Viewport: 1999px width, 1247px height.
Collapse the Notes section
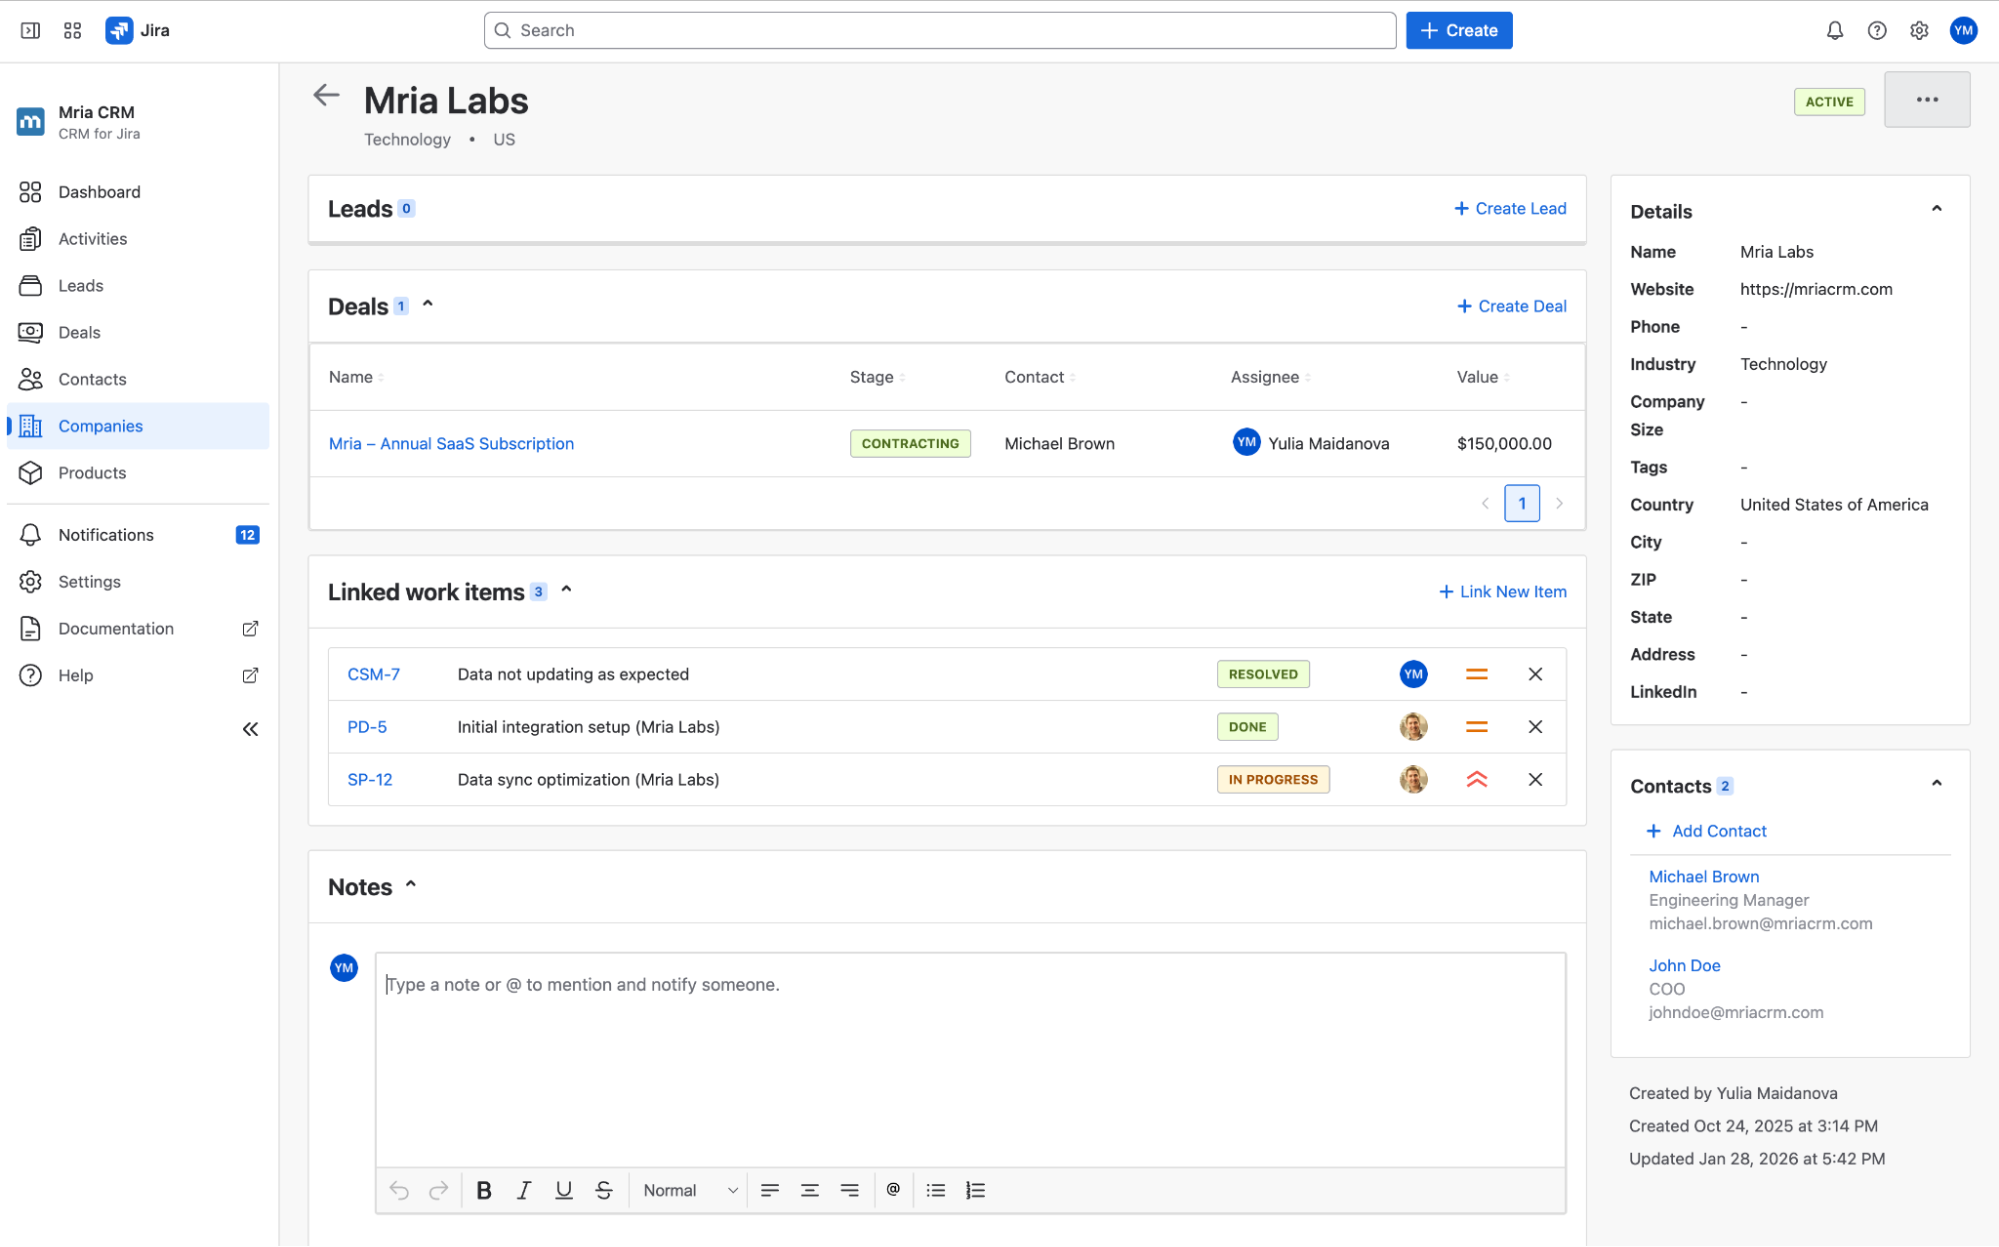410,885
